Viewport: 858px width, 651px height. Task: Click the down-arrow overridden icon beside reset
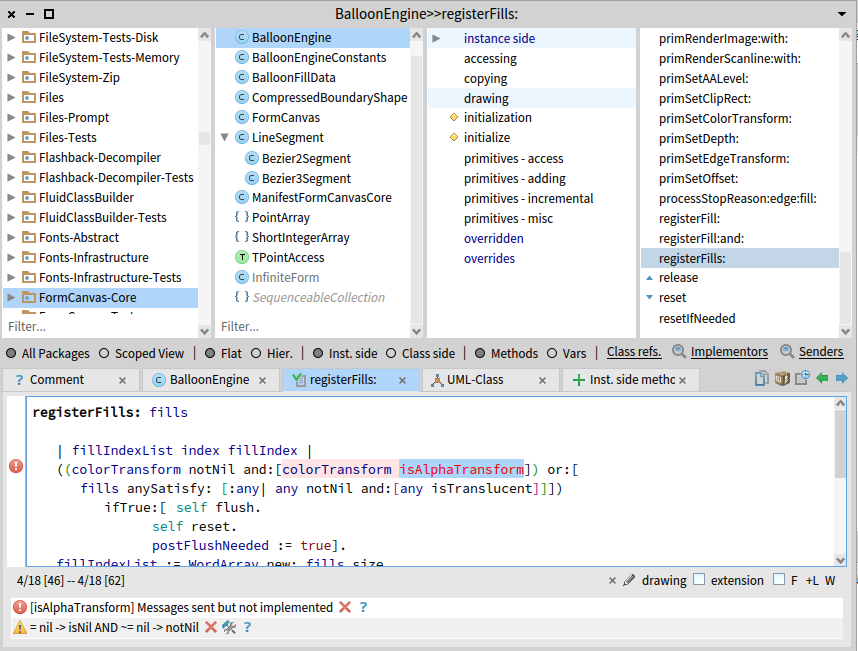pyautogui.click(x=650, y=298)
